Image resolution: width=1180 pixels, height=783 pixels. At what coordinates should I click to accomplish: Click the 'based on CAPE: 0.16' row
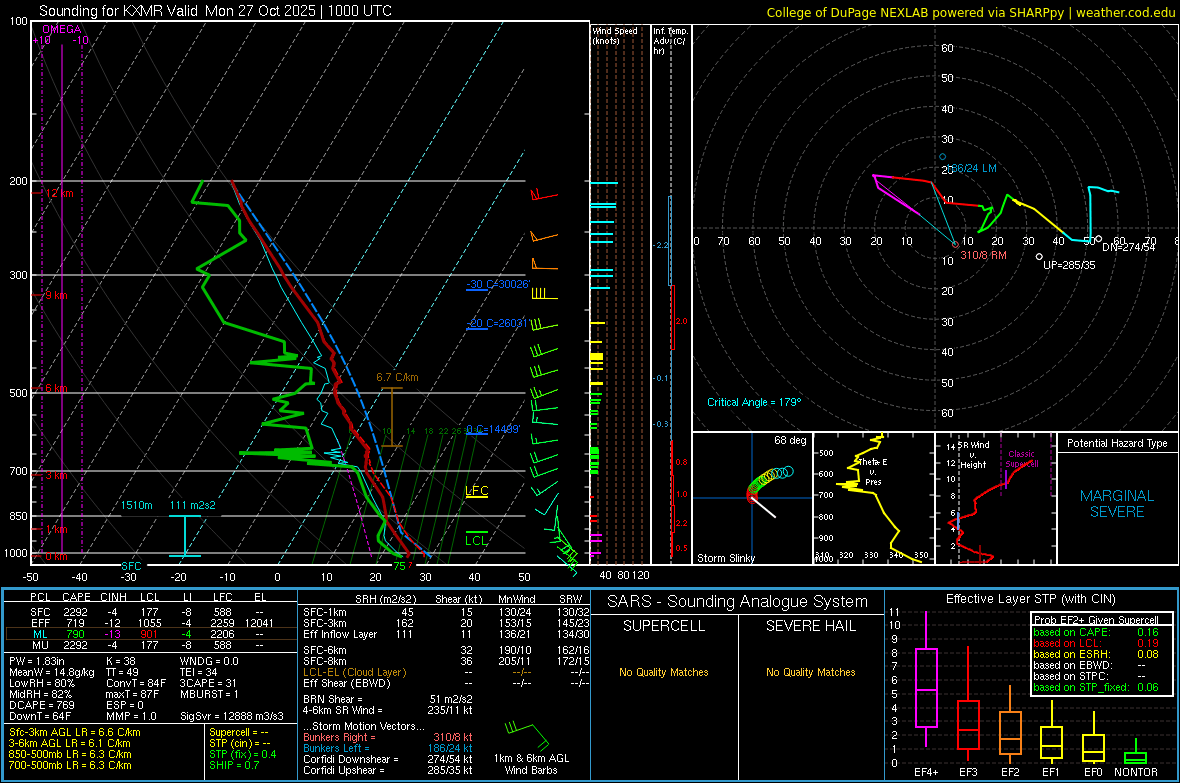coord(1096,632)
